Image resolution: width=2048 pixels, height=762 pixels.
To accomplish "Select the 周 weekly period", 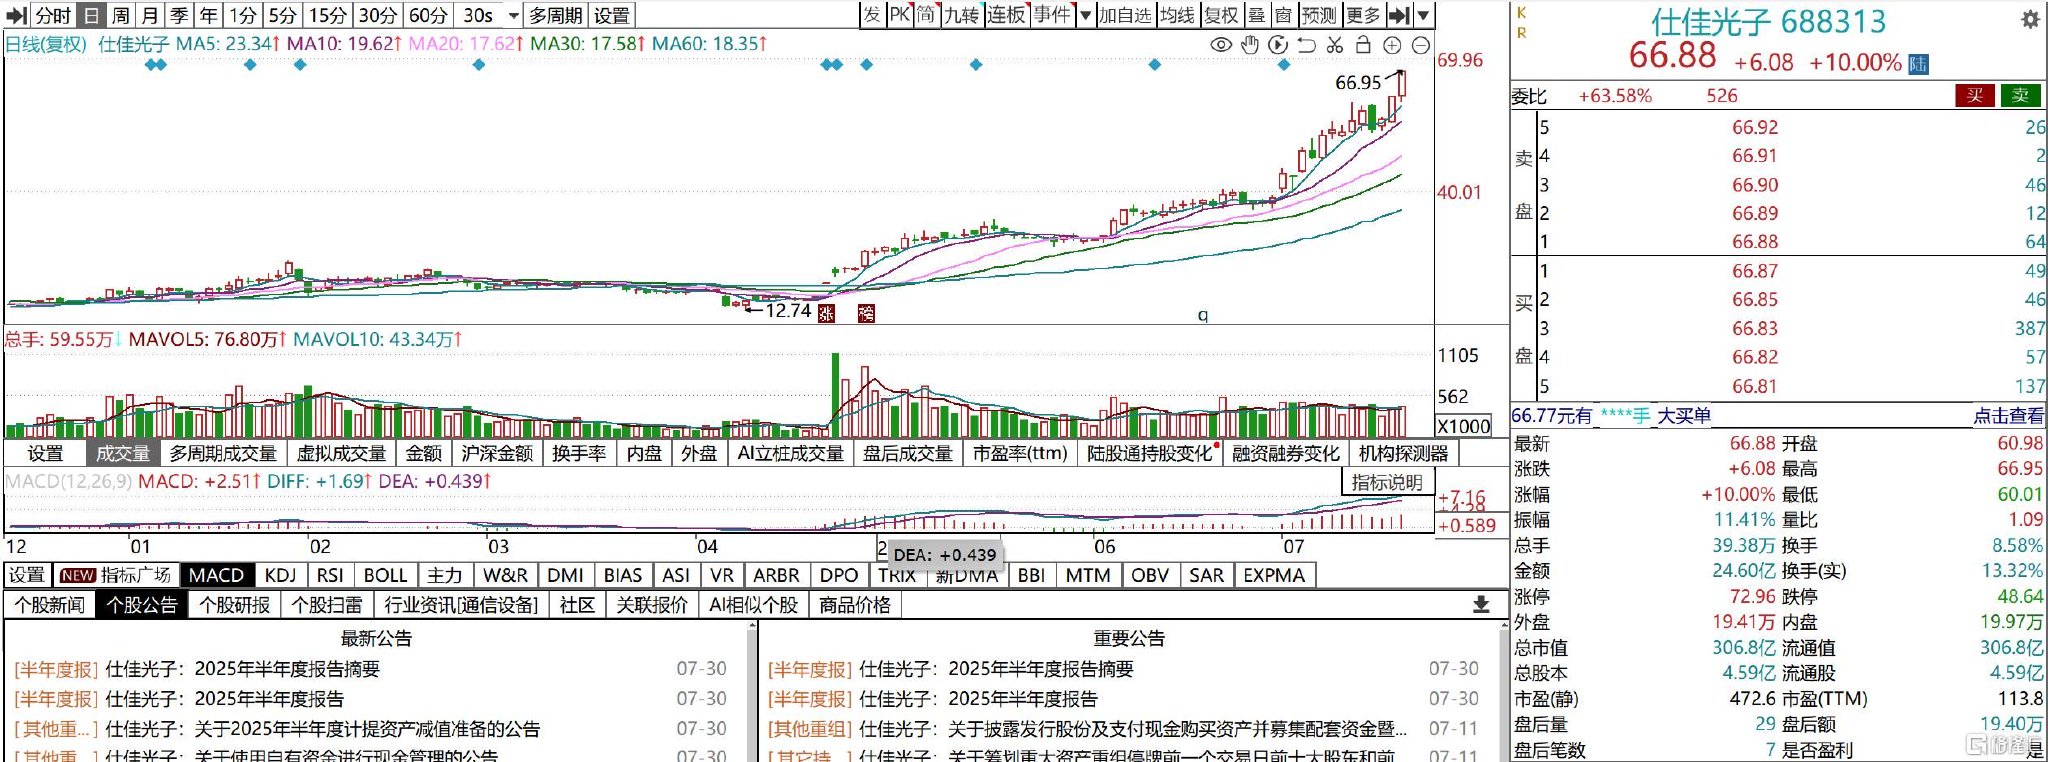I will pos(120,15).
